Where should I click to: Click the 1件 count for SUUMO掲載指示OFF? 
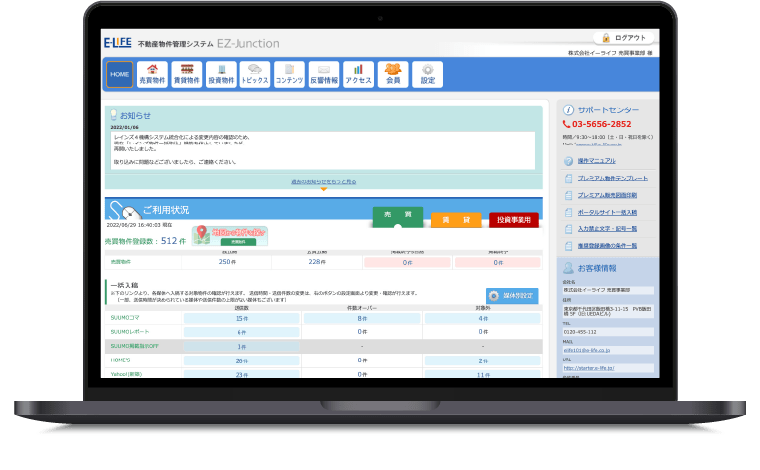tap(242, 346)
